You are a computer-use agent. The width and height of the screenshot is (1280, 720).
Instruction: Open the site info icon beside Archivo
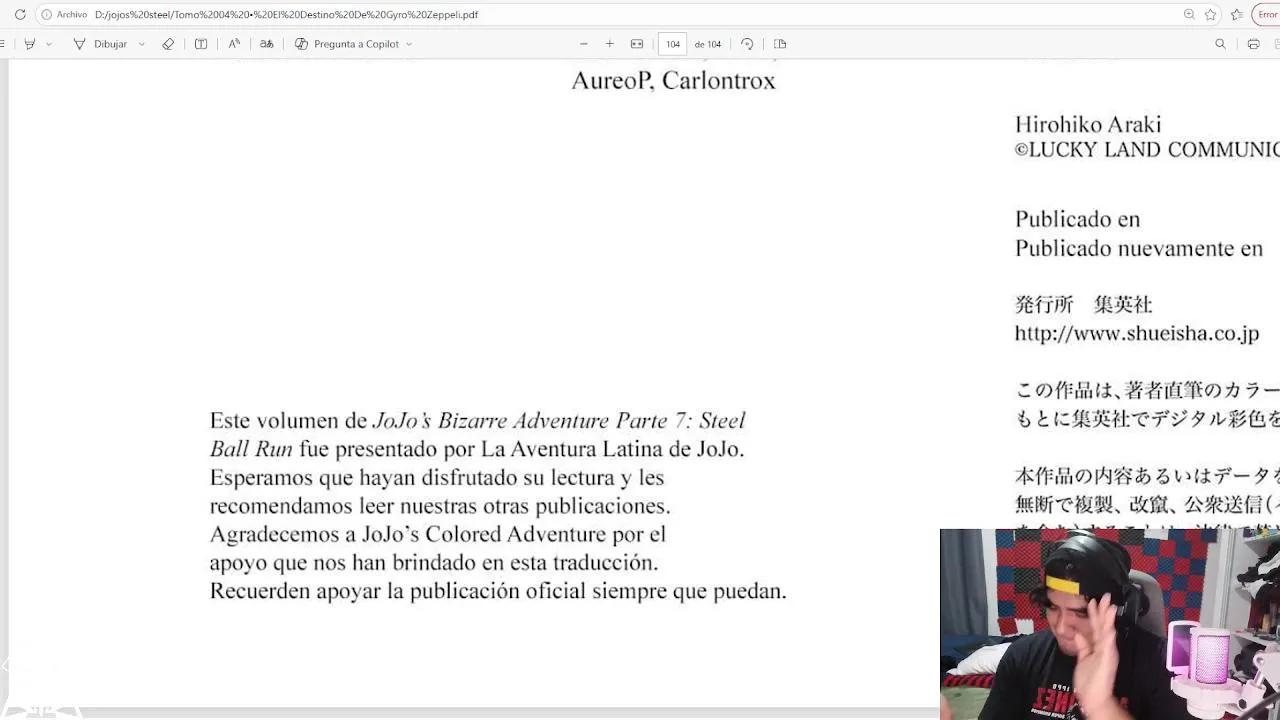pyautogui.click(x=47, y=15)
